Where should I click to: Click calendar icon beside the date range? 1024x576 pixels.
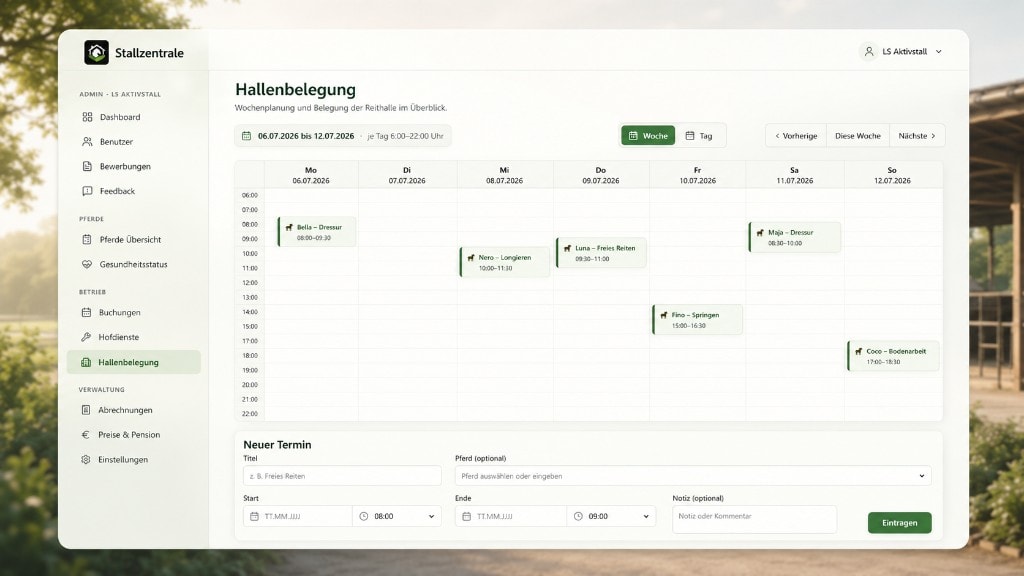coord(246,136)
